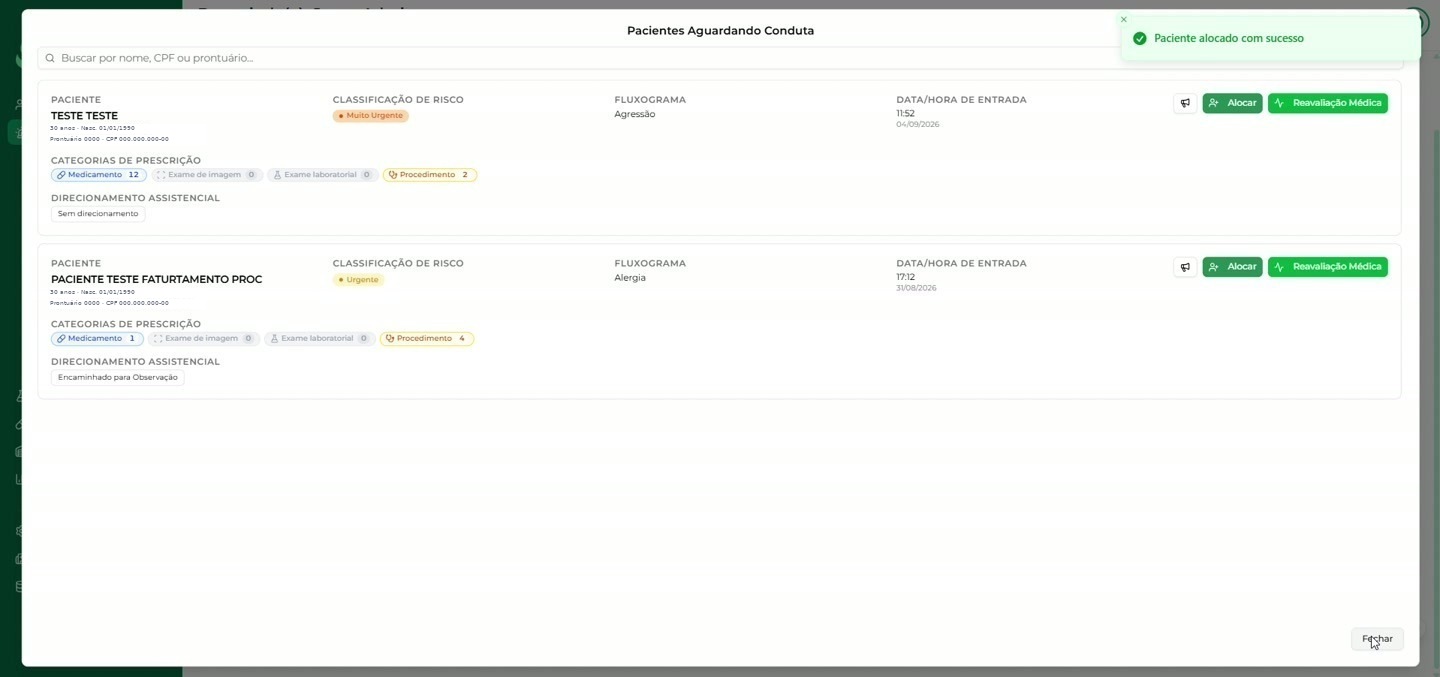Close the dialog with the Fechar button
1440x677 pixels.
pyautogui.click(x=1377, y=639)
